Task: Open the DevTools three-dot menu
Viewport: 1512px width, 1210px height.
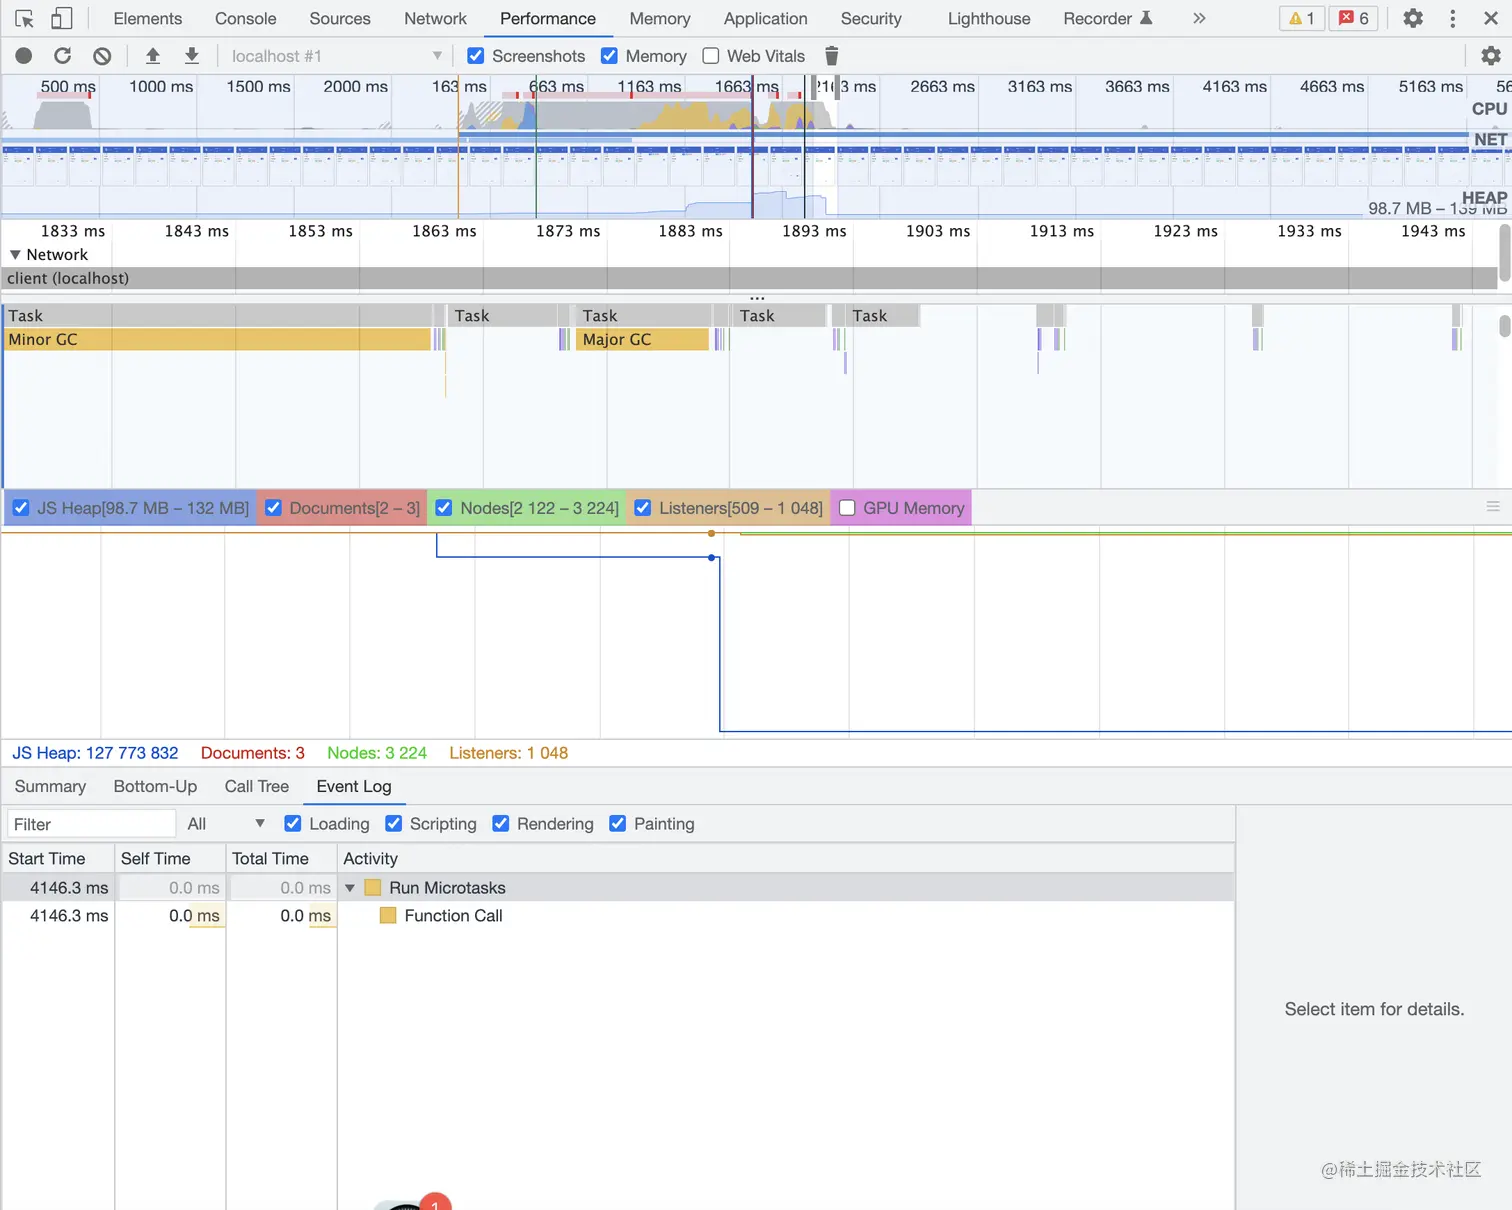Action: coord(1453,18)
